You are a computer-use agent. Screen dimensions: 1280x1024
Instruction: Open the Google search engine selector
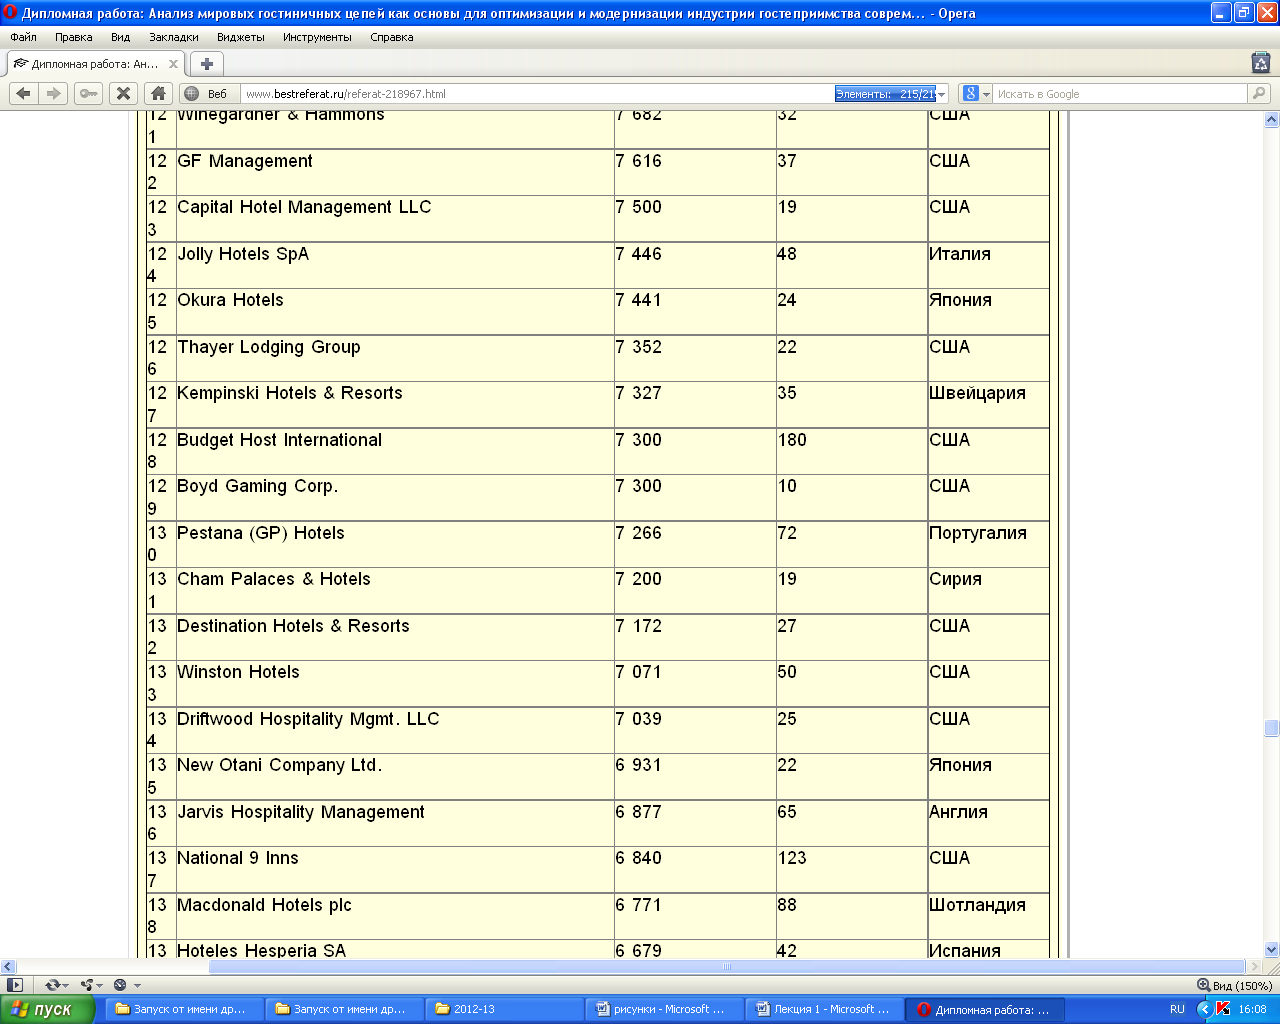pyautogui.click(x=976, y=94)
